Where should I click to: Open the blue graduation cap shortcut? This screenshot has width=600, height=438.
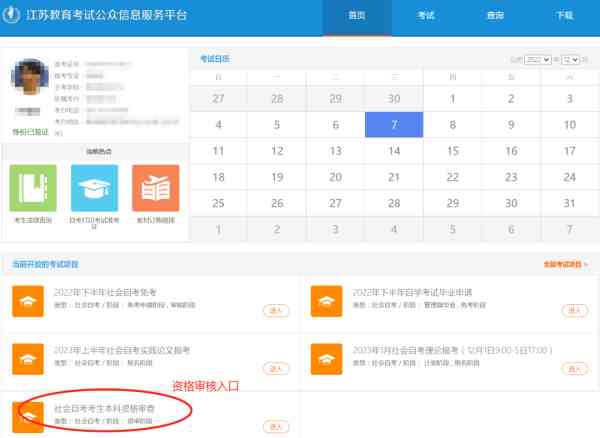click(x=94, y=188)
